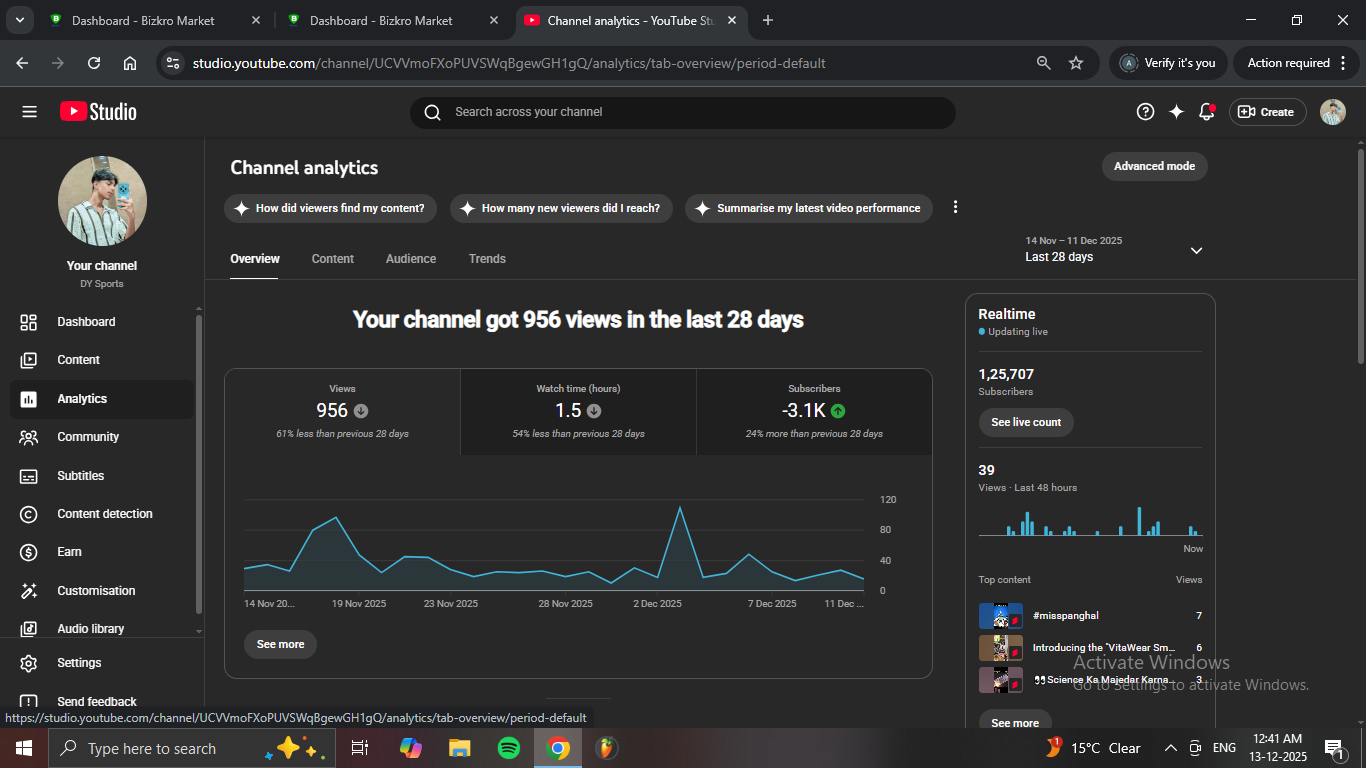Open the YouTube Studio hamburger menu

pos(29,112)
